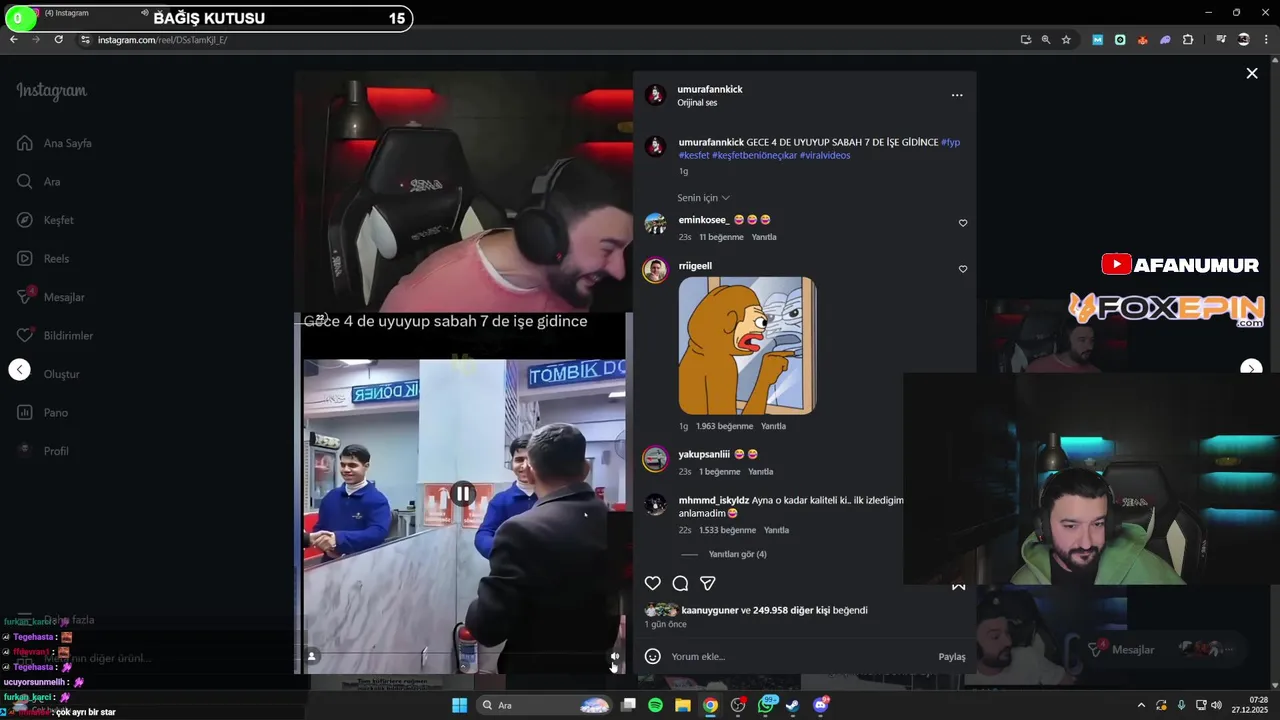
Task: Click the Instagram logo
Action: coord(51,91)
